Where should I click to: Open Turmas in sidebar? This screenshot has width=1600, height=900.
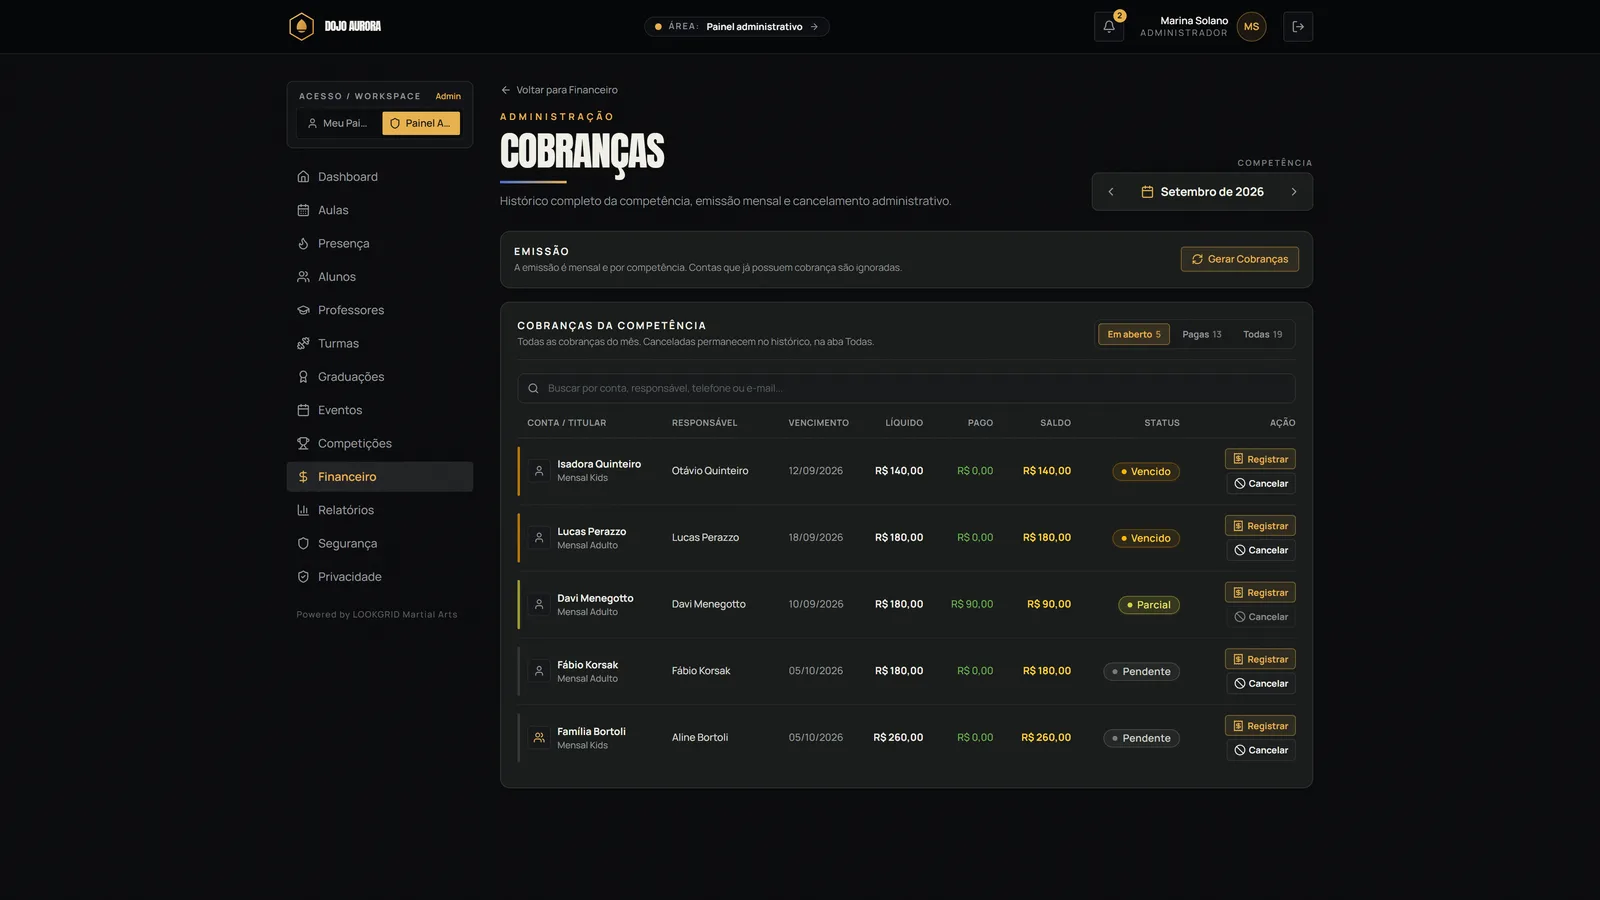click(x=380, y=344)
